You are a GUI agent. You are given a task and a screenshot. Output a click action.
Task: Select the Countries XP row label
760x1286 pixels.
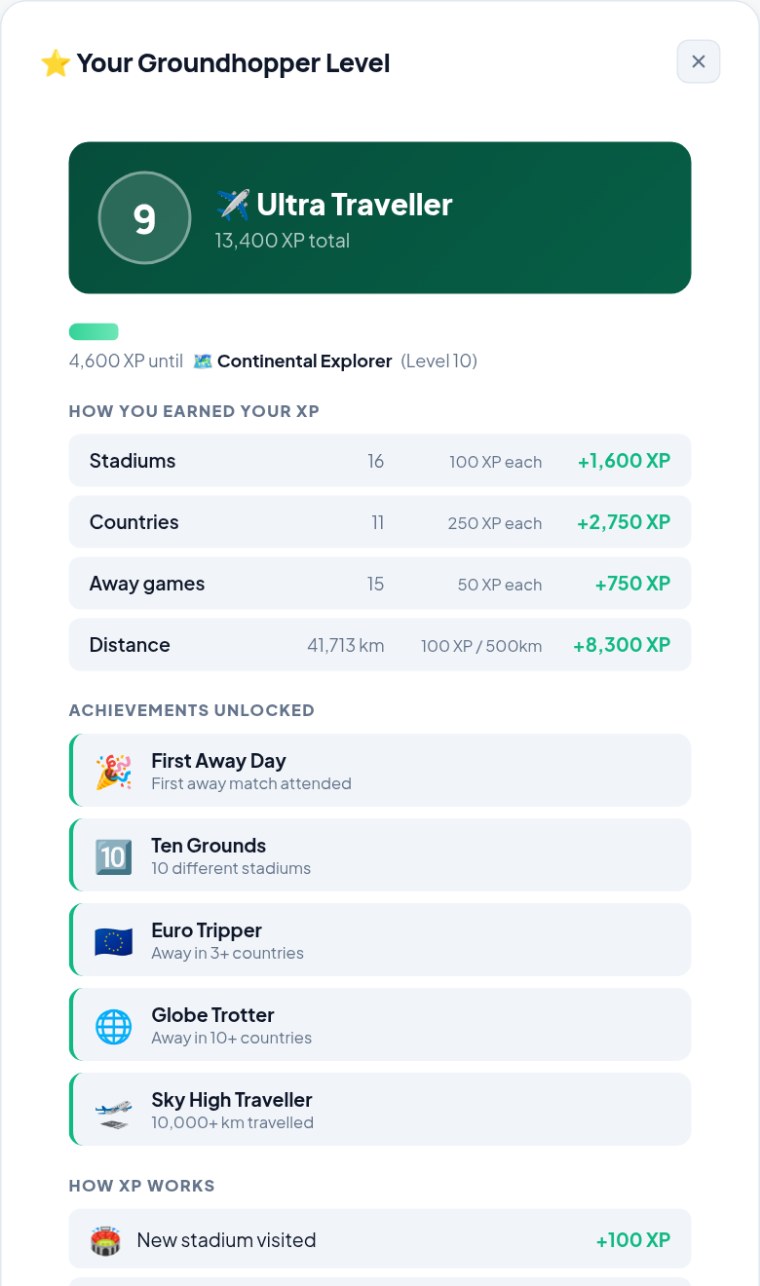(x=134, y=522)
